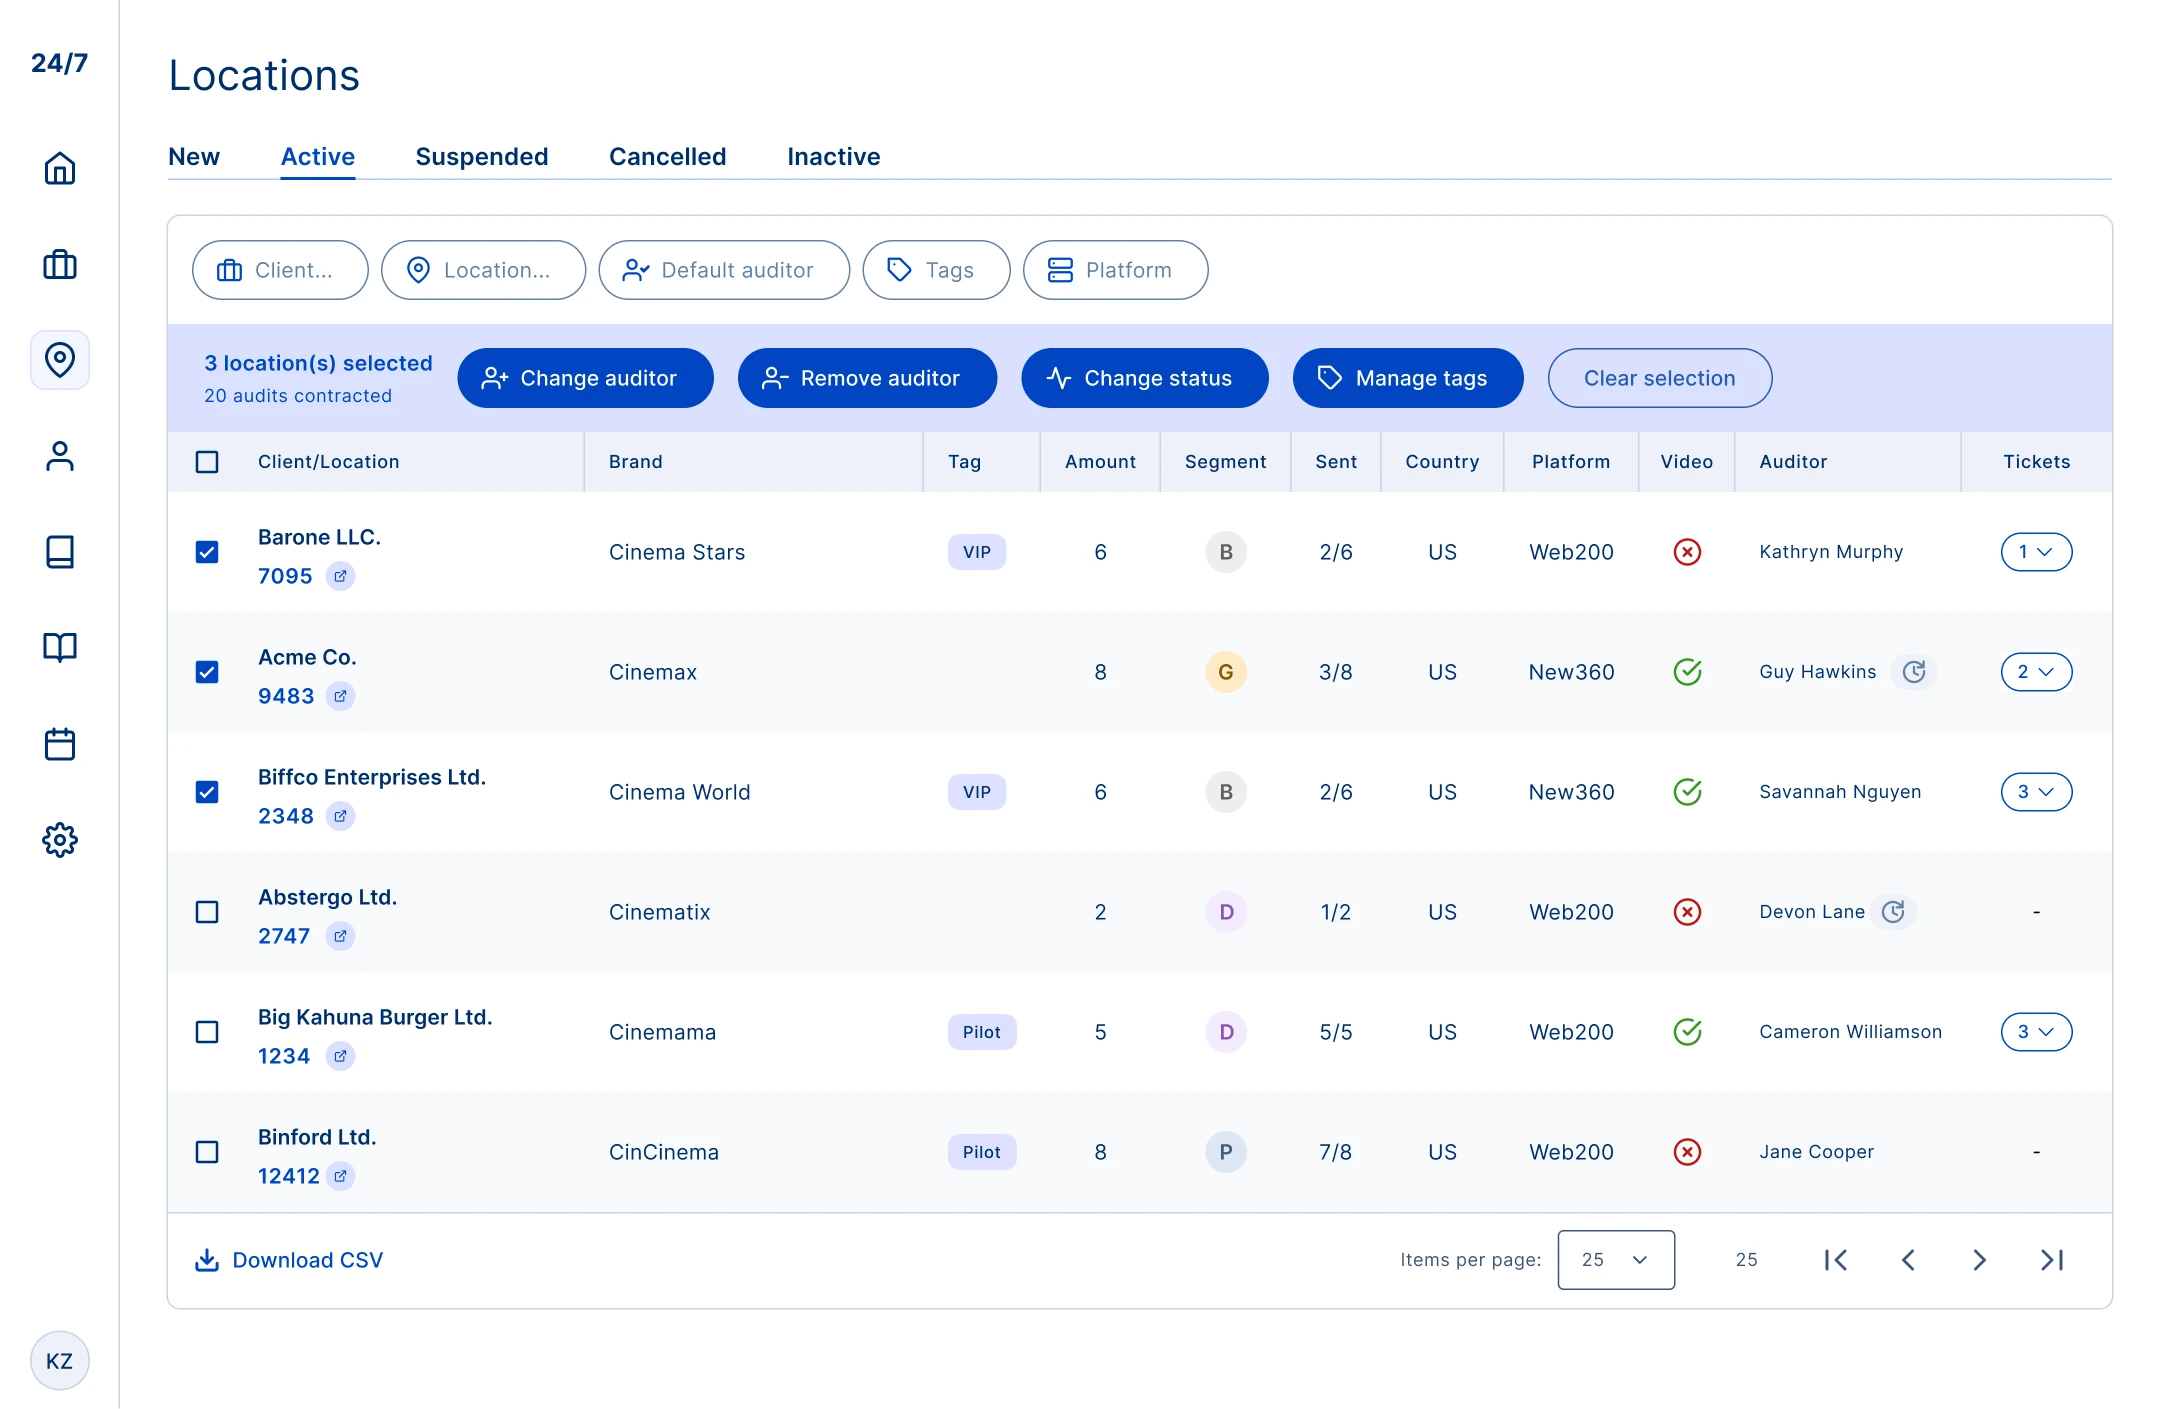Click the orange G segment badge
The image size is (2160, 1409).
click(1225, 672)
